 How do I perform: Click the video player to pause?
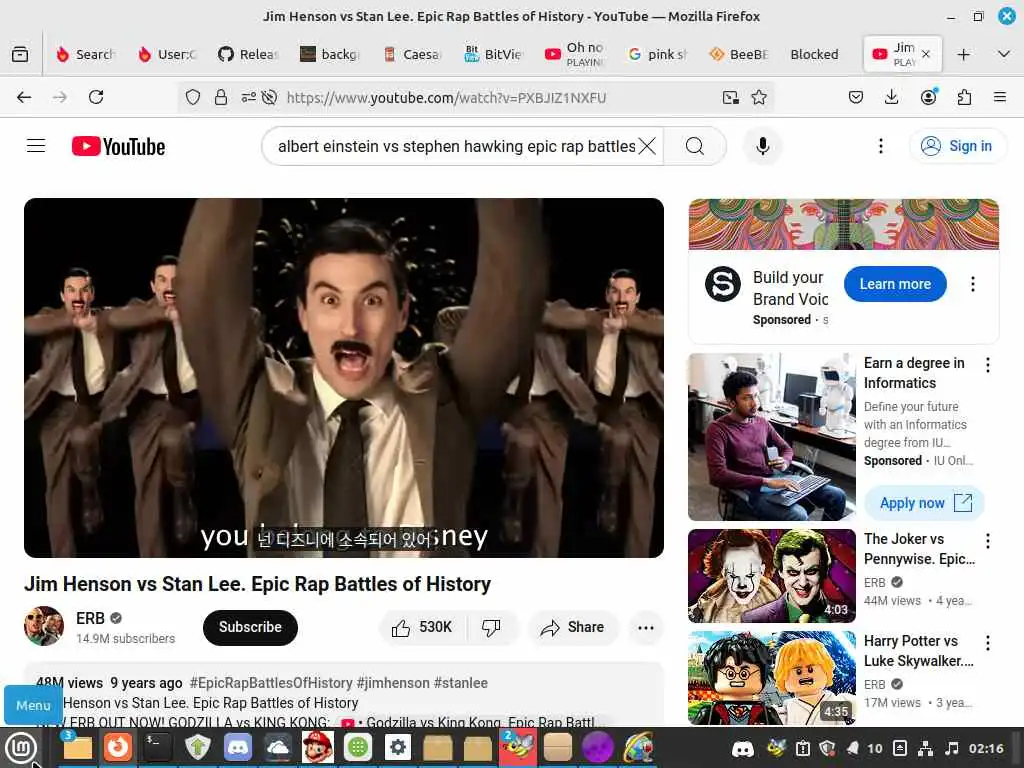pyautogui.click(x=344, y=377)
